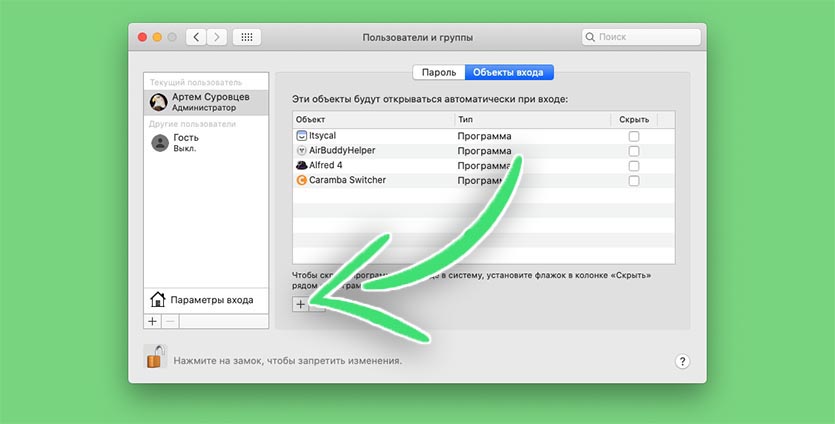Tick Скрыть checkbox for Itsycal
The image size is (835, 424).
point(634,136)
